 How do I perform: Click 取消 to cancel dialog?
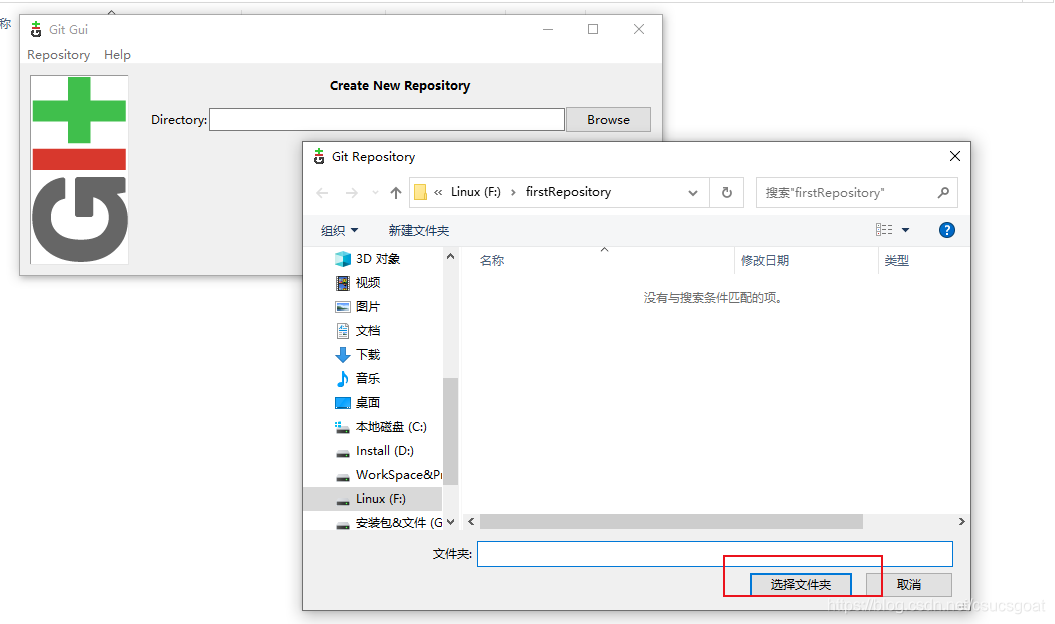pos(908,585)
